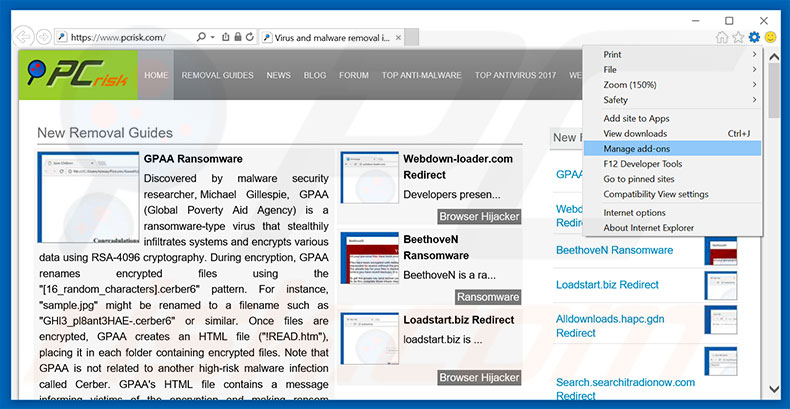Viewport: 790px width, 409px height.
Task: Click Loadstart.biz Redirect article thumbnail
Action: click(369, 338)
